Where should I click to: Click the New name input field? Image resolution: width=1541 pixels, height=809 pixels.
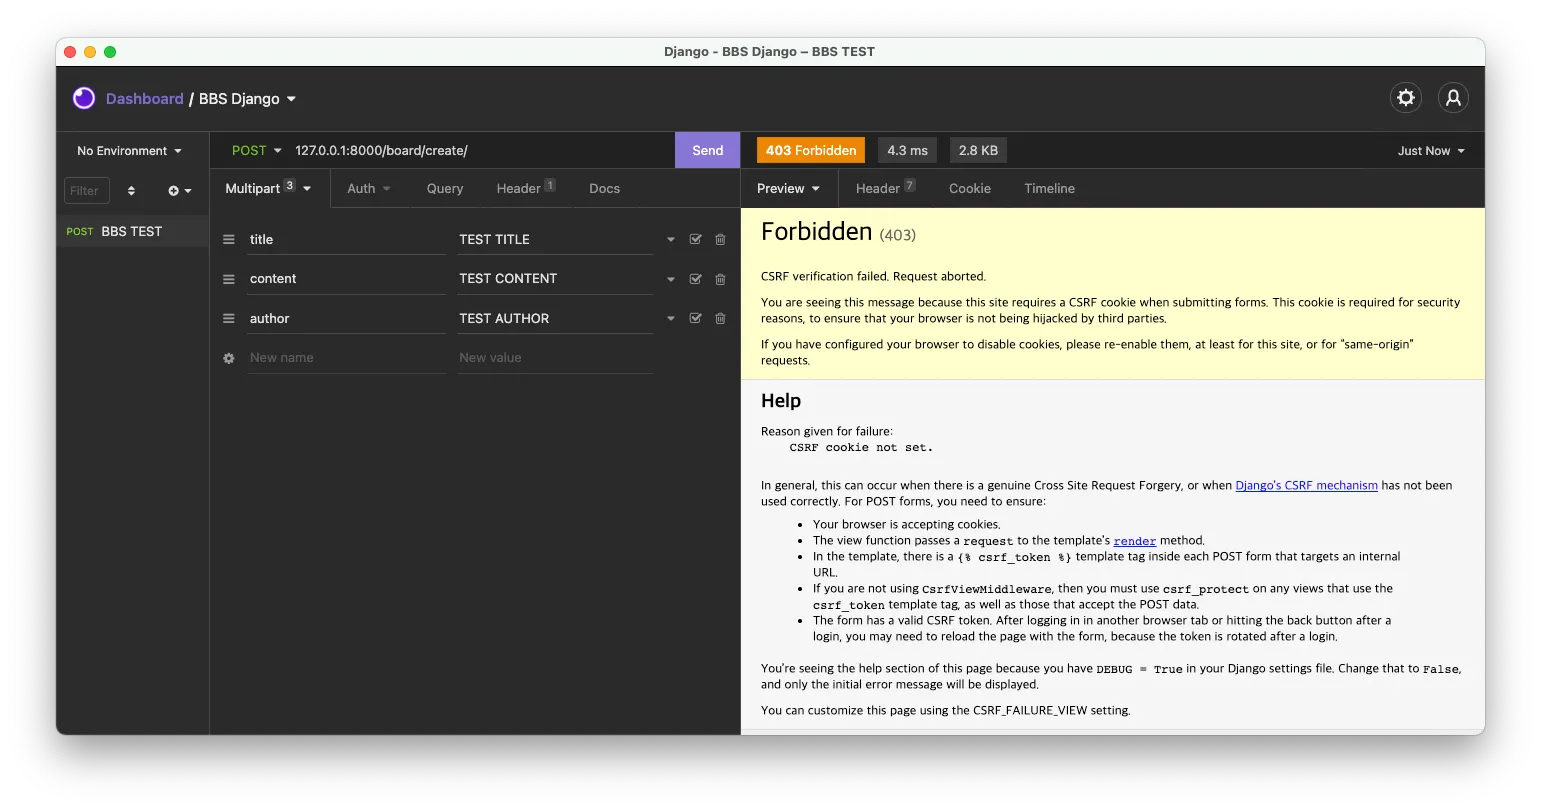click(x=346, y=358)
